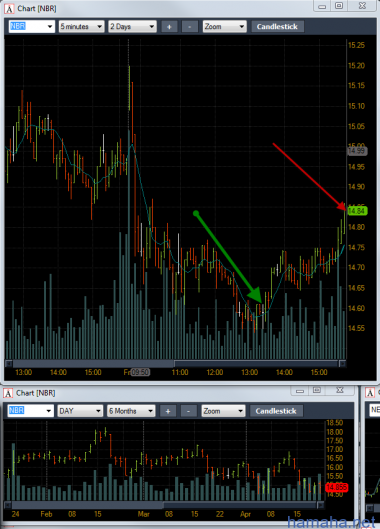Viewport: 380px width, 529px height.
Task: Click the app icon in the lower chart title bar
Action: 8,393
